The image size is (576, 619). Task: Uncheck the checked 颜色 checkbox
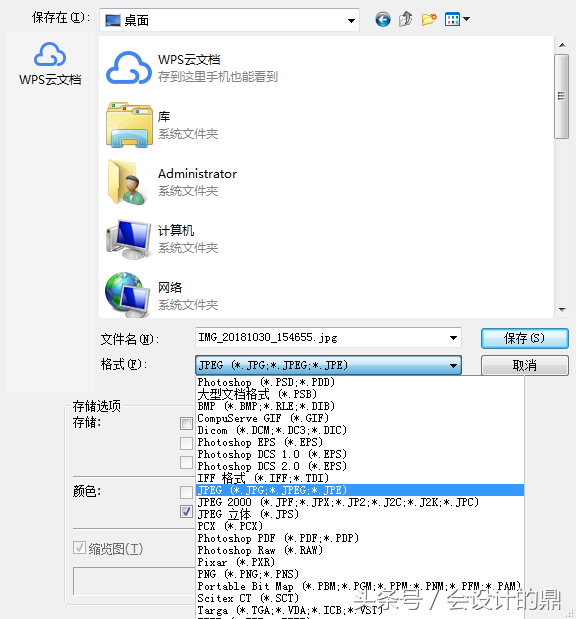click(x=186, y=512)
